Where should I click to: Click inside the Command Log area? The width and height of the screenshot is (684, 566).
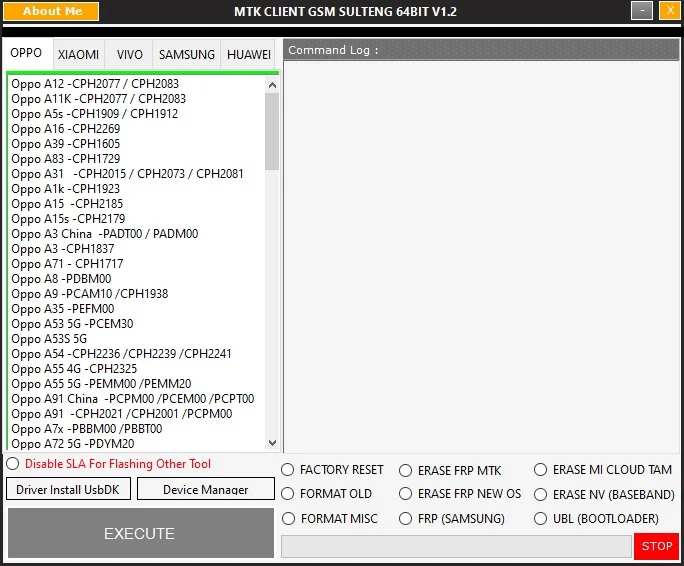coord(481,257)
